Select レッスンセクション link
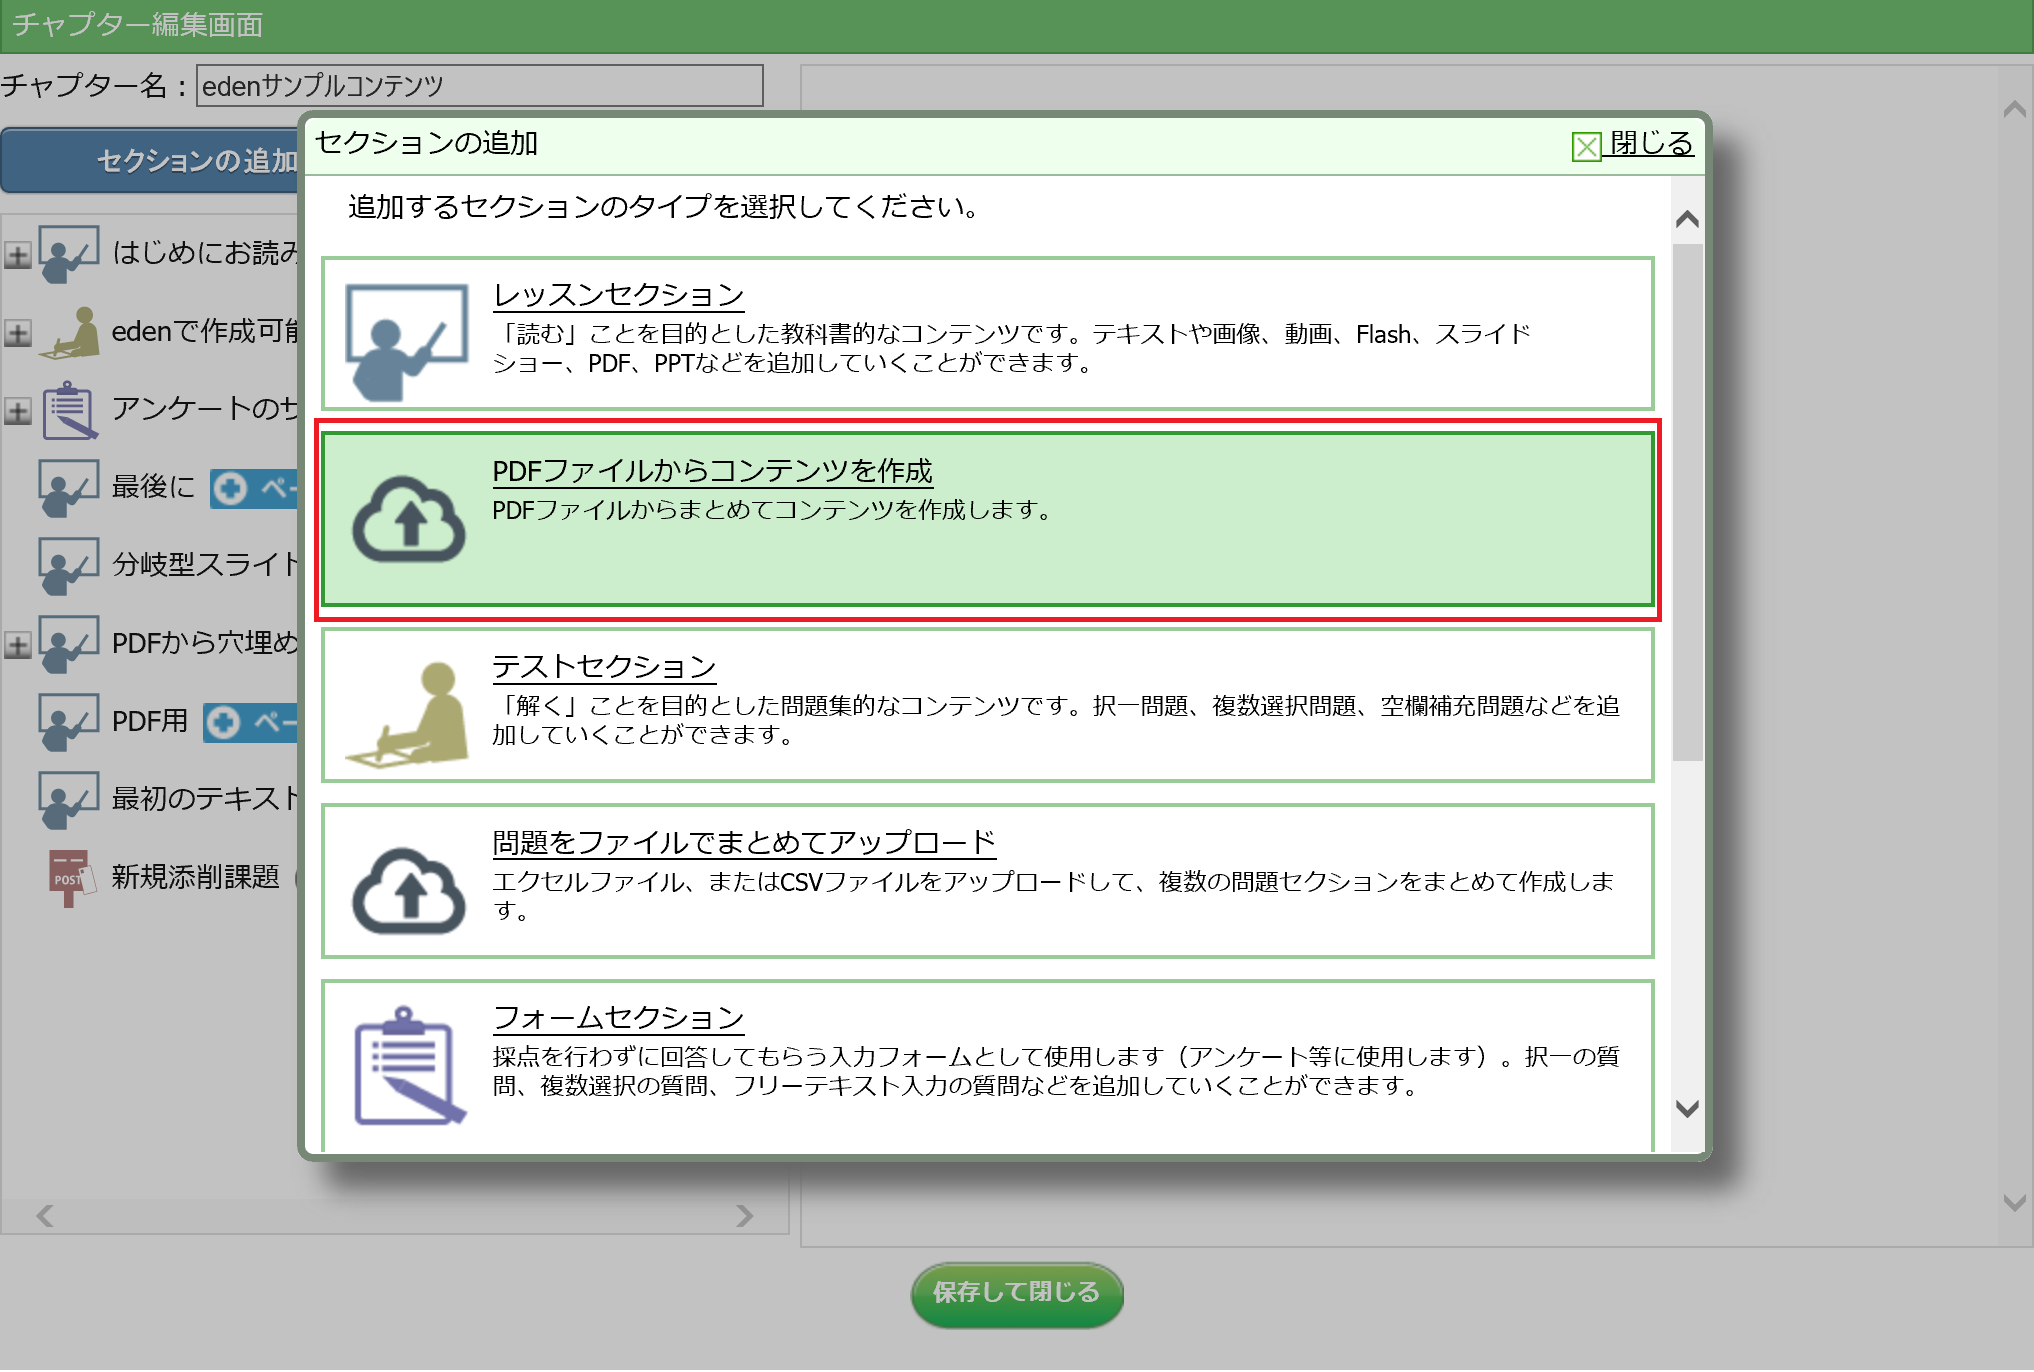2034x1372 pixels. (x=618, y=295)
